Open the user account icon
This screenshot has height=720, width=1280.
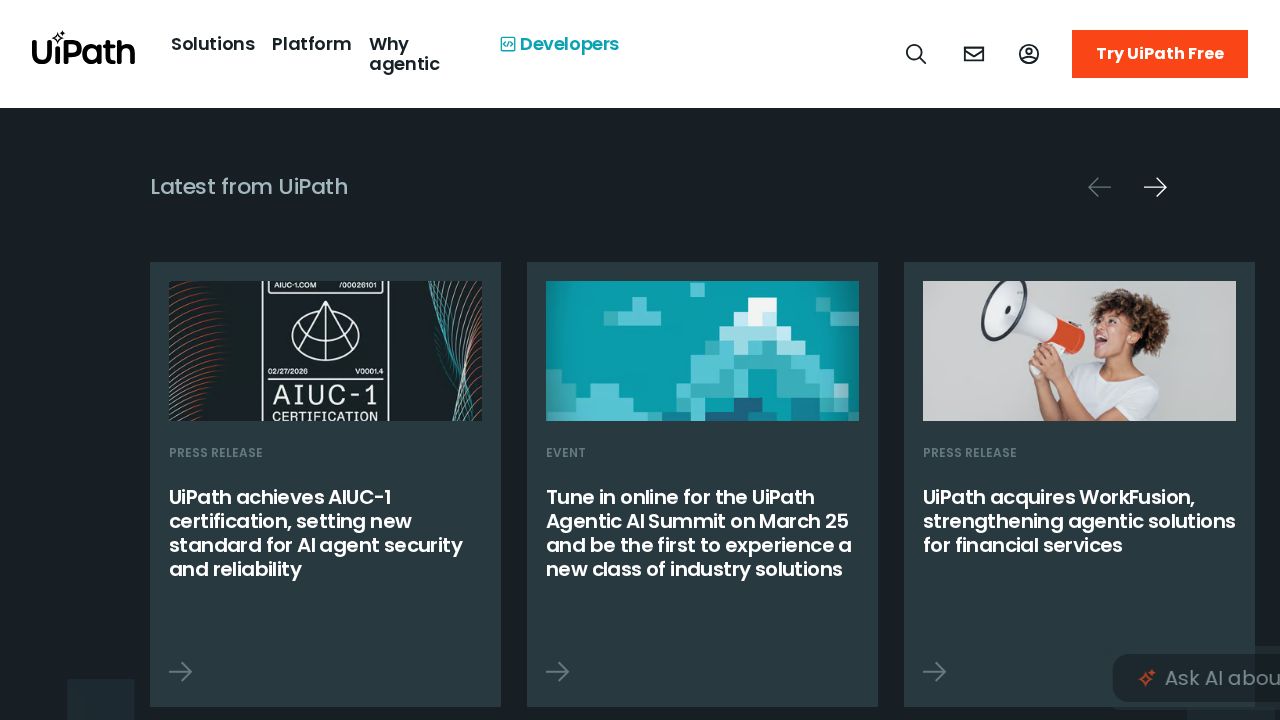[1029, 54]
